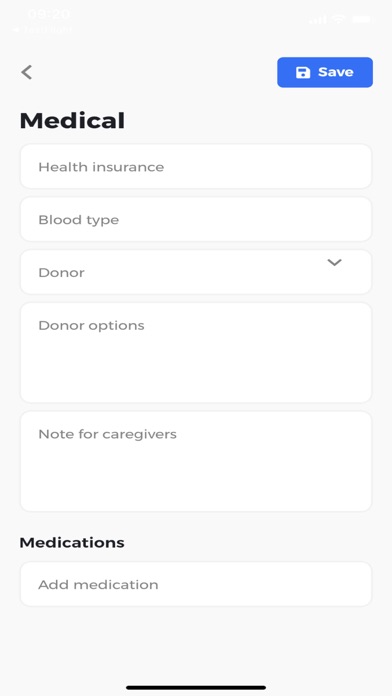The image size is (392, 696).
Task: Tap the cellular signal bars icon
Action: [x=318, y=19]
